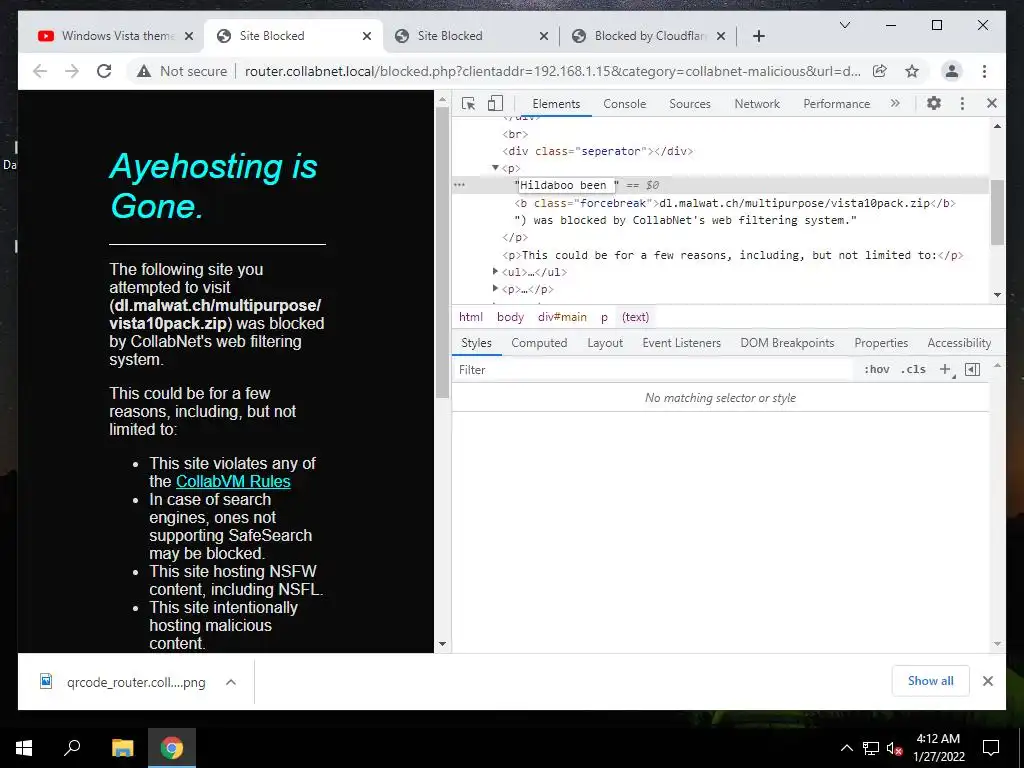Open the Properties tab
Viewport: 1024px width, 768px height.
[881, 343]
